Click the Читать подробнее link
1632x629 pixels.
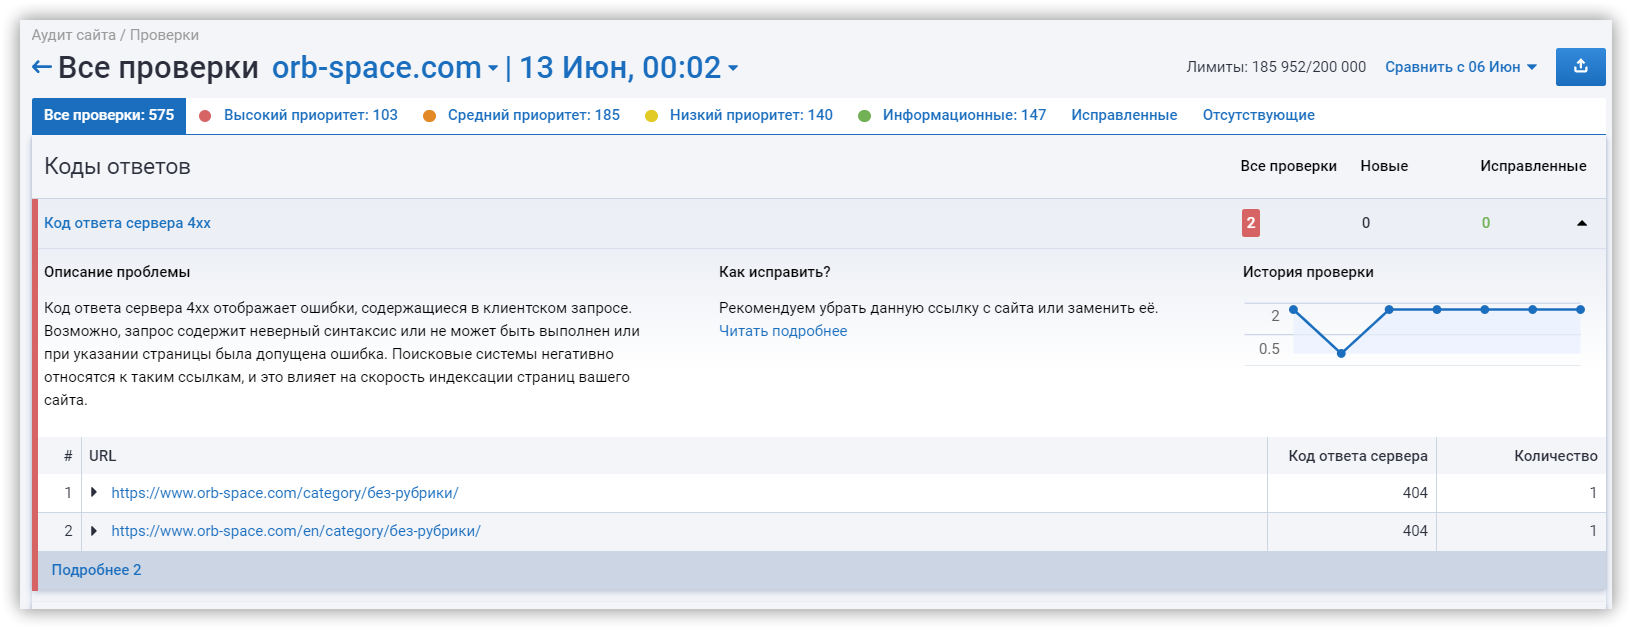point(783,331)
